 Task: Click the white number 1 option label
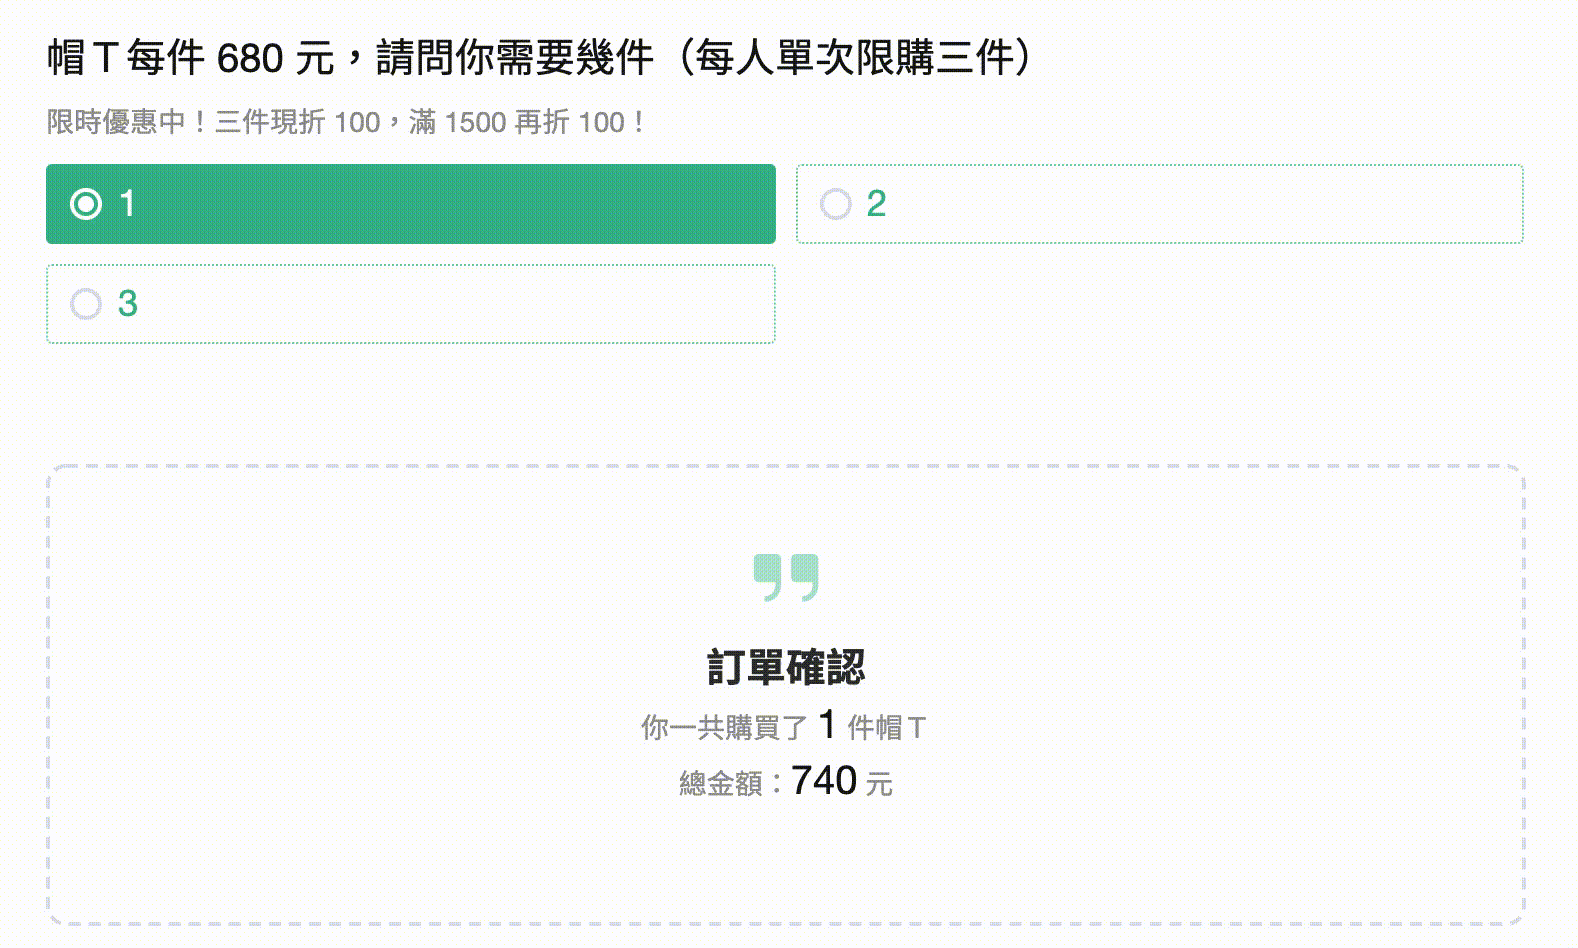(x=127, y=204)
